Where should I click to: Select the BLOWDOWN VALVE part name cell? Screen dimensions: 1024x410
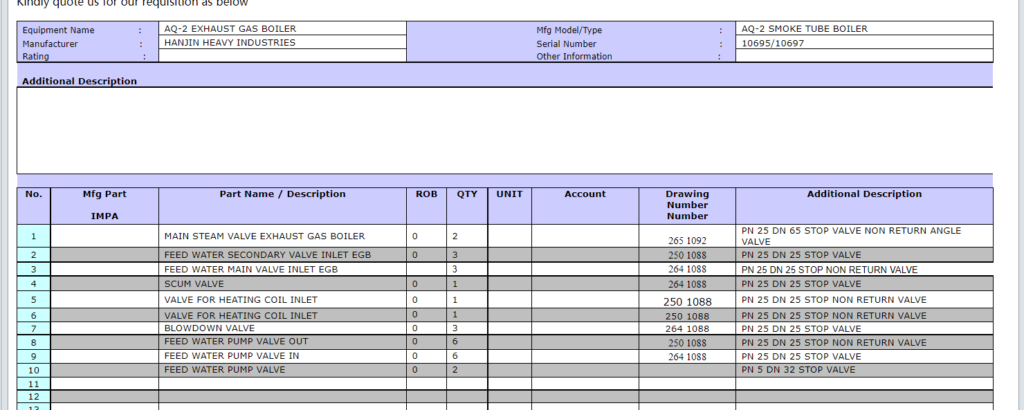tap(282, 328)
